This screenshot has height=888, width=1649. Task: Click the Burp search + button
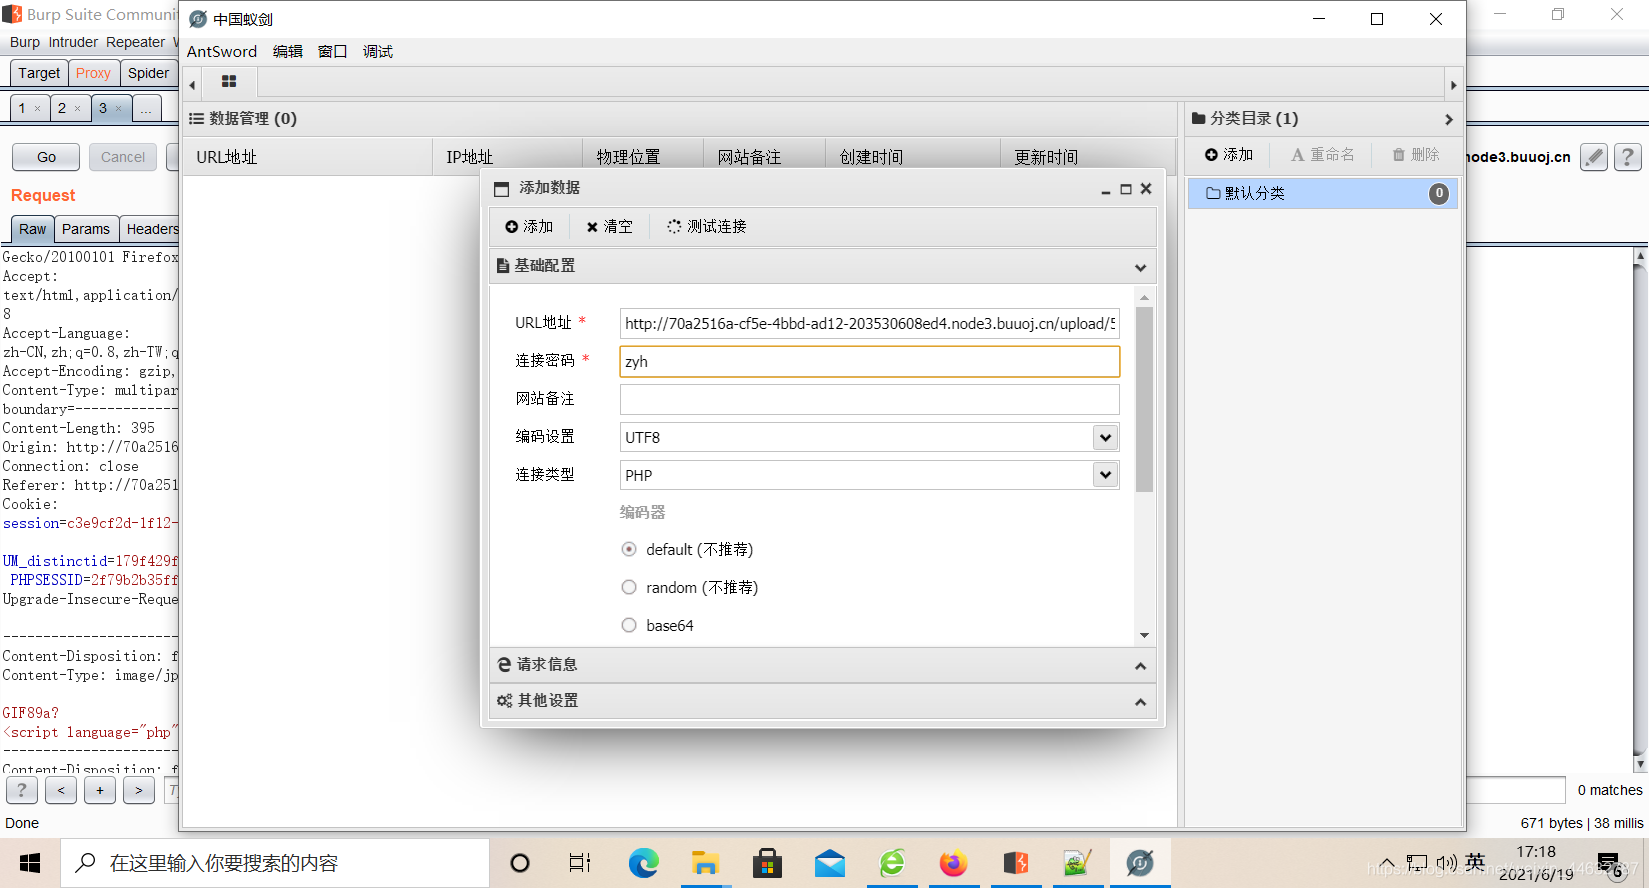point(100,790)
